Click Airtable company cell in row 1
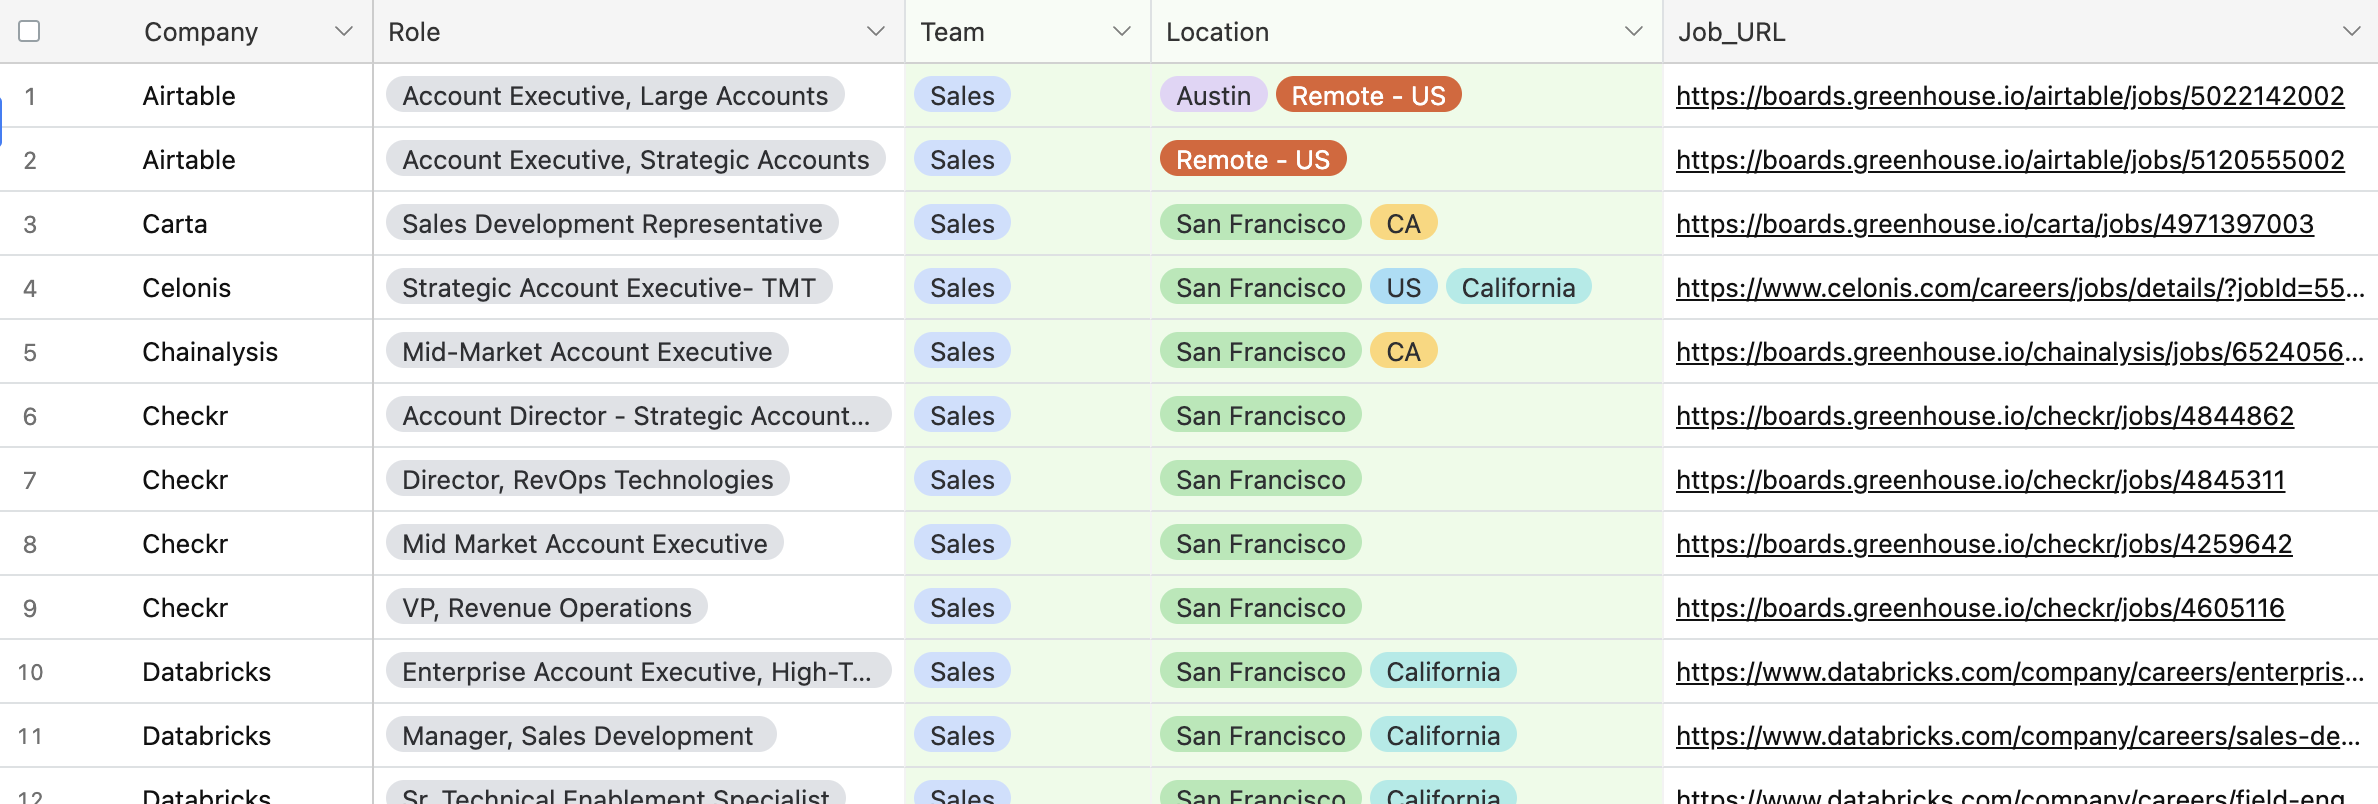Viewport: 2378px width, 804px height. pos(189,96)
